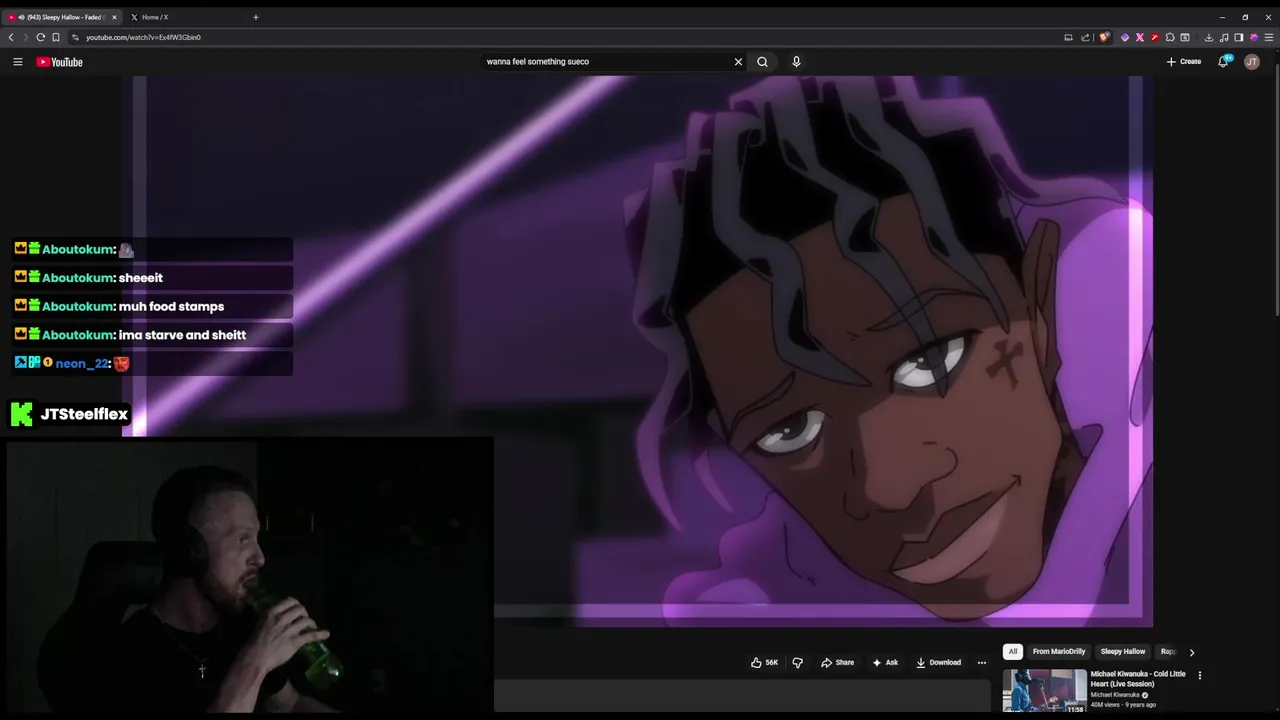
Task: Select the Sleepy Hallow - Faded tab
Action: click(60, 17)
